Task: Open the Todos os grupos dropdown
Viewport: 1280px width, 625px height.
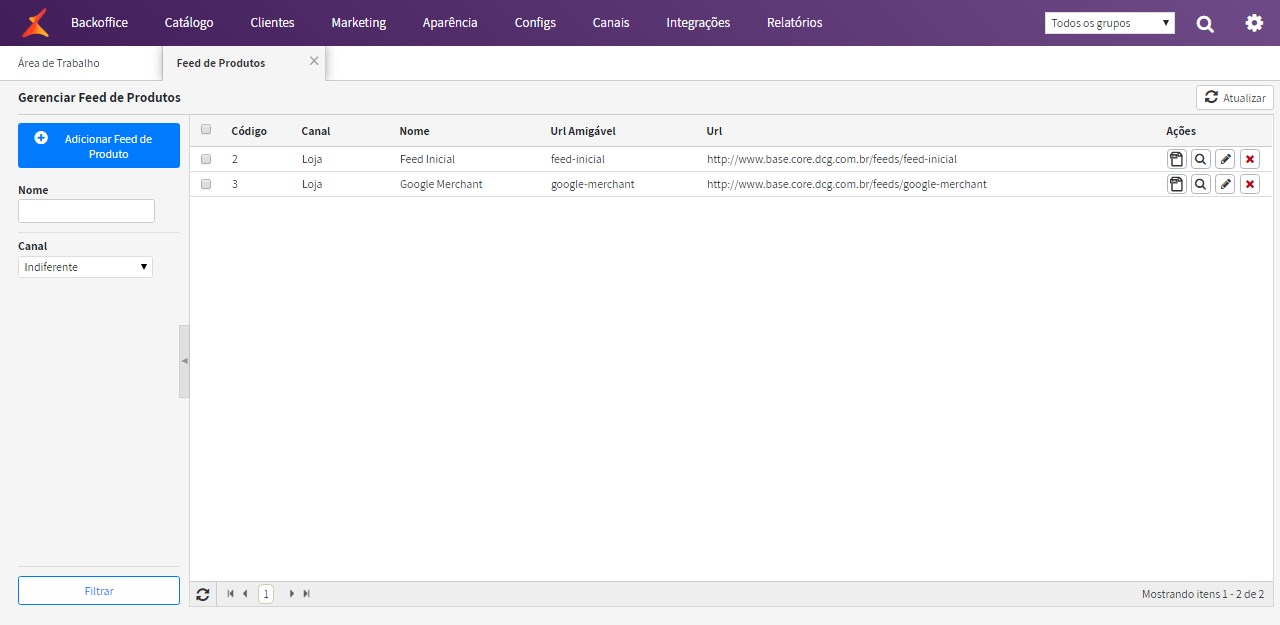Action: [1110, 23]
